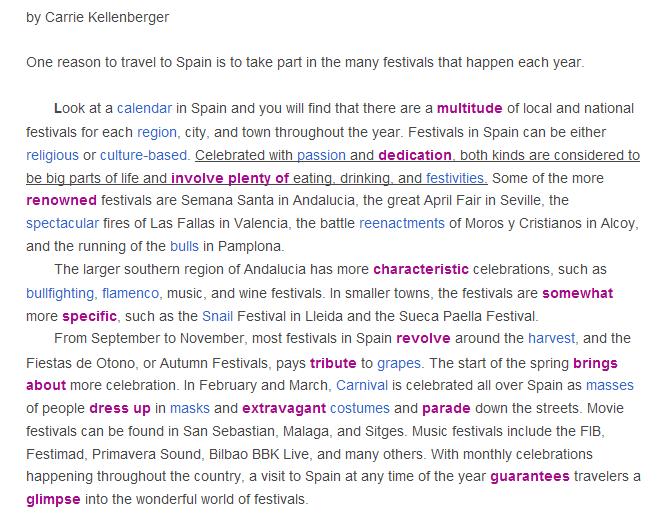Click the text 'Semana Santa in Andalucia'
Image resolution: width=667 pixels, height=515 pixels.
coord(267,200)
